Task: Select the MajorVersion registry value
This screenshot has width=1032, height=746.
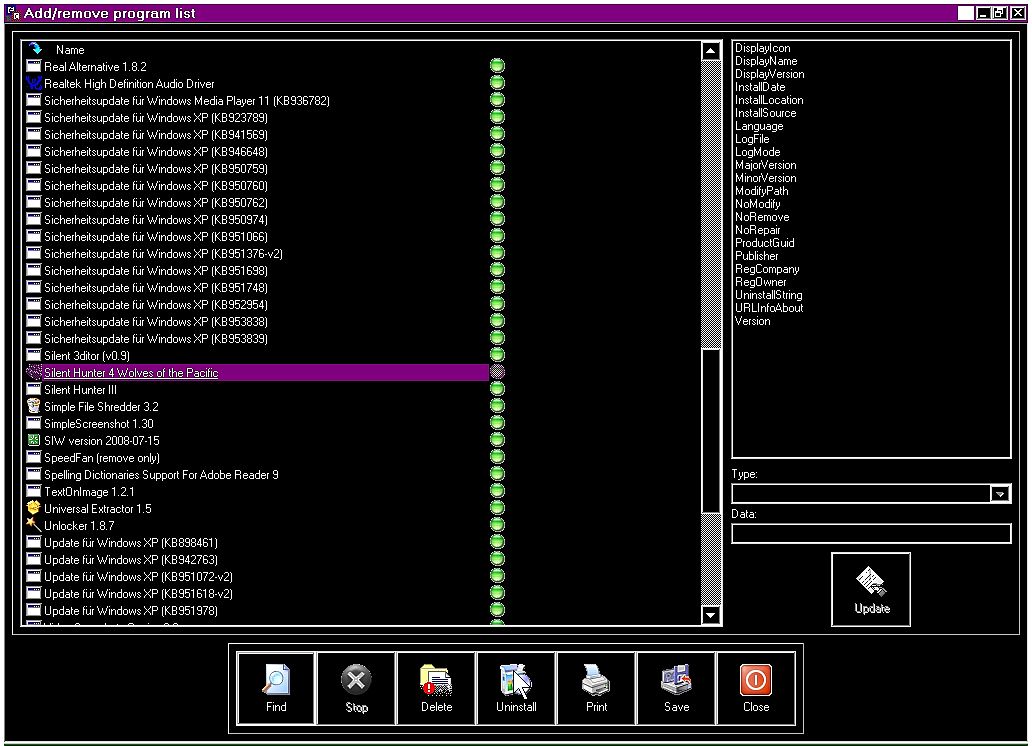Action: pos(765,165)
